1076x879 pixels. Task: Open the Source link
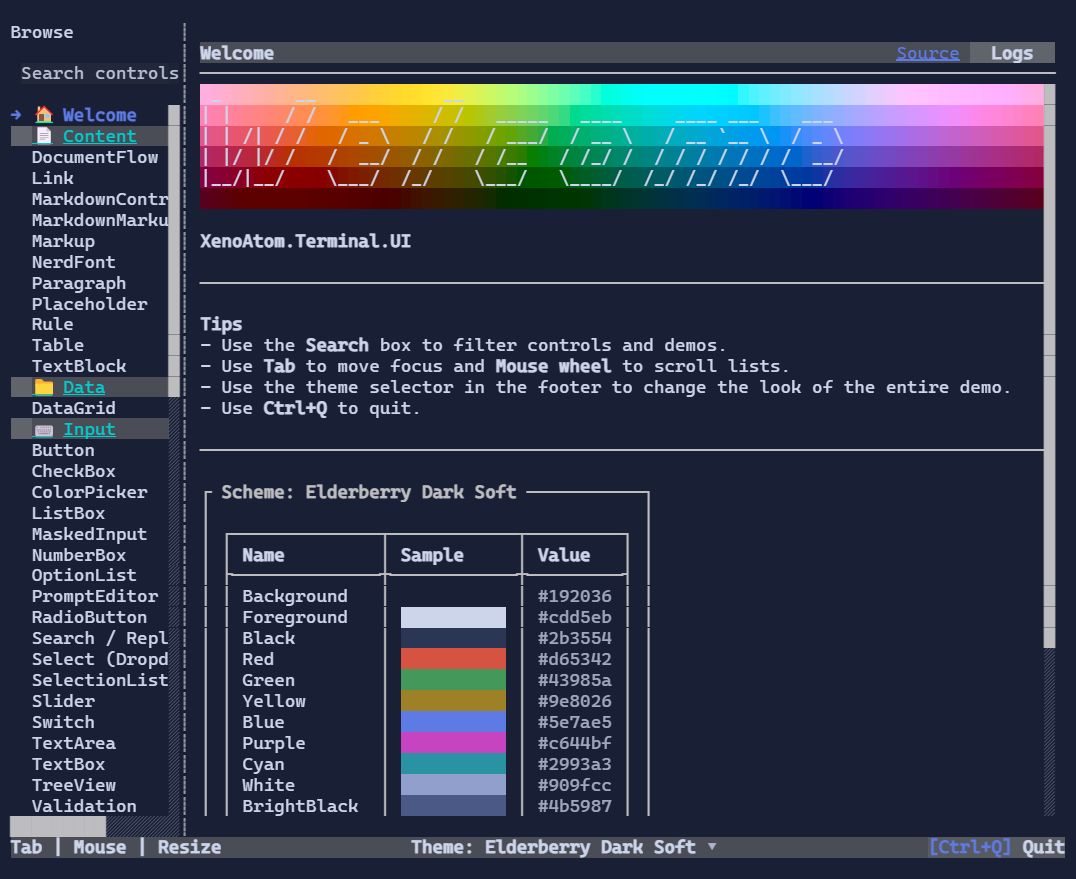(927, 53)
